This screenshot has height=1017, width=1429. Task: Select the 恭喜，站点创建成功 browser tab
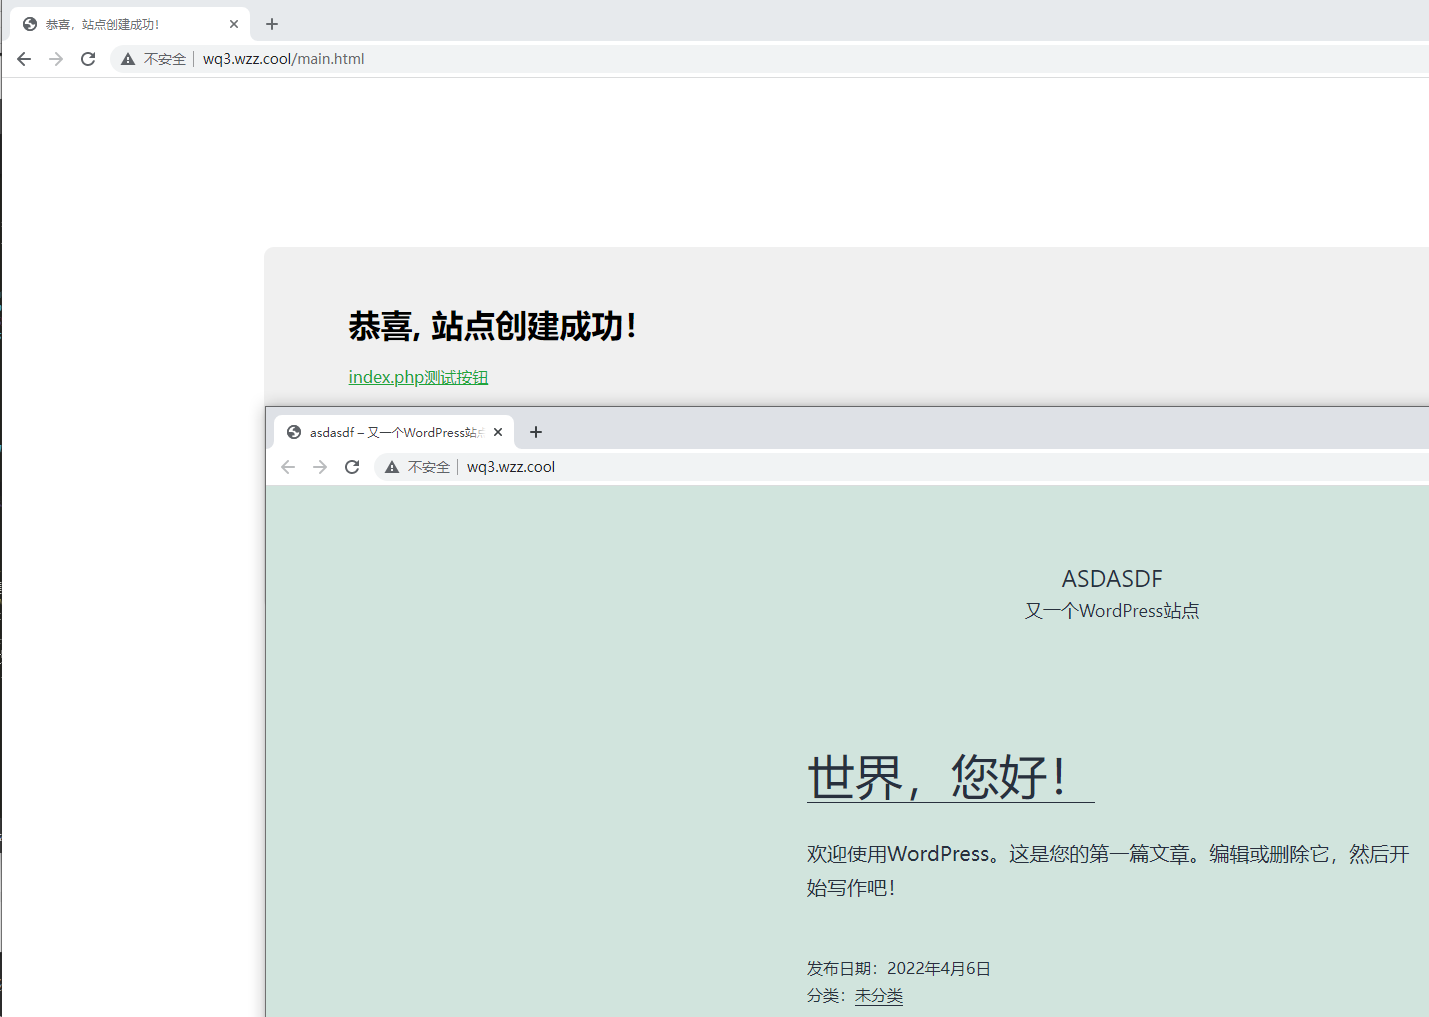coord(130,24)
